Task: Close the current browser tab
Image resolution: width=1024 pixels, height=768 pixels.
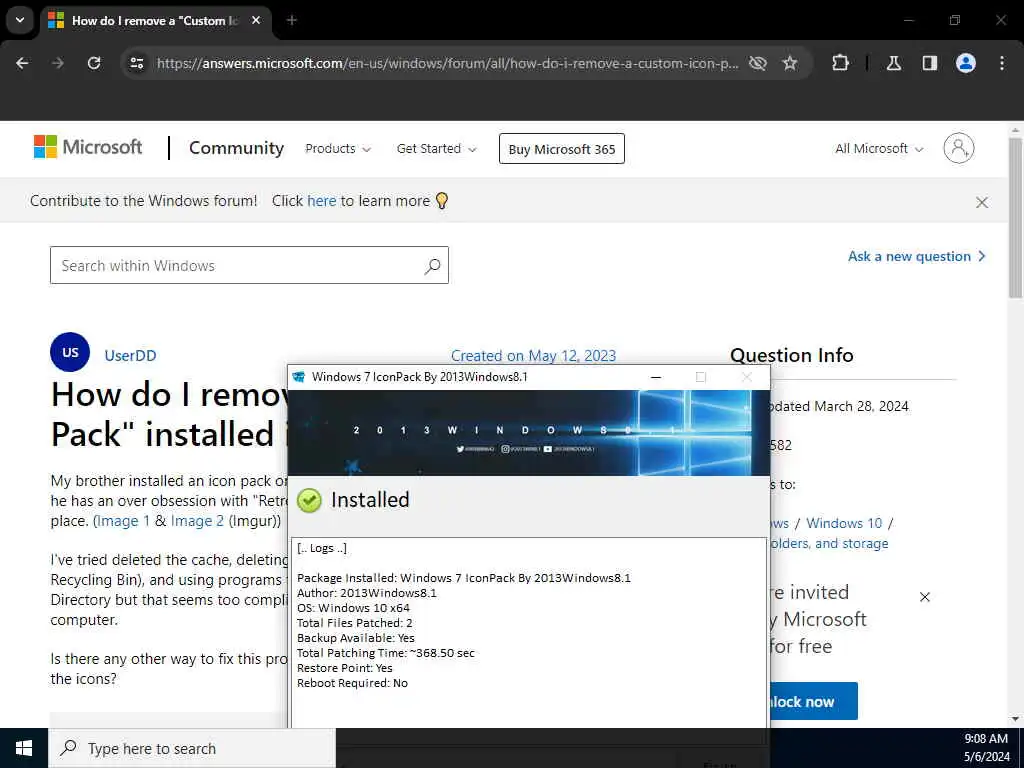Action: pos(256,20)
